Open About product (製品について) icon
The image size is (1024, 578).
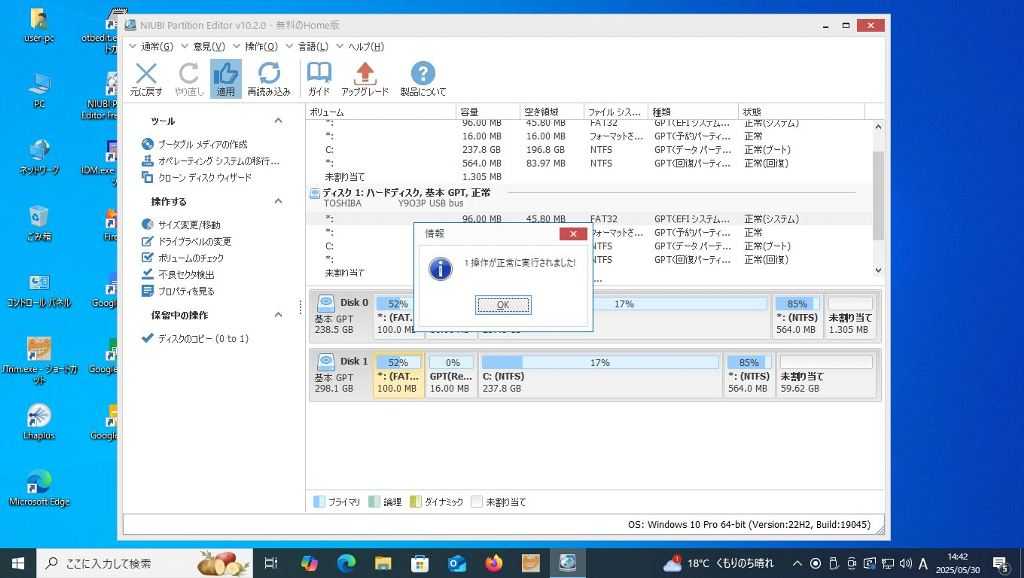423,76
